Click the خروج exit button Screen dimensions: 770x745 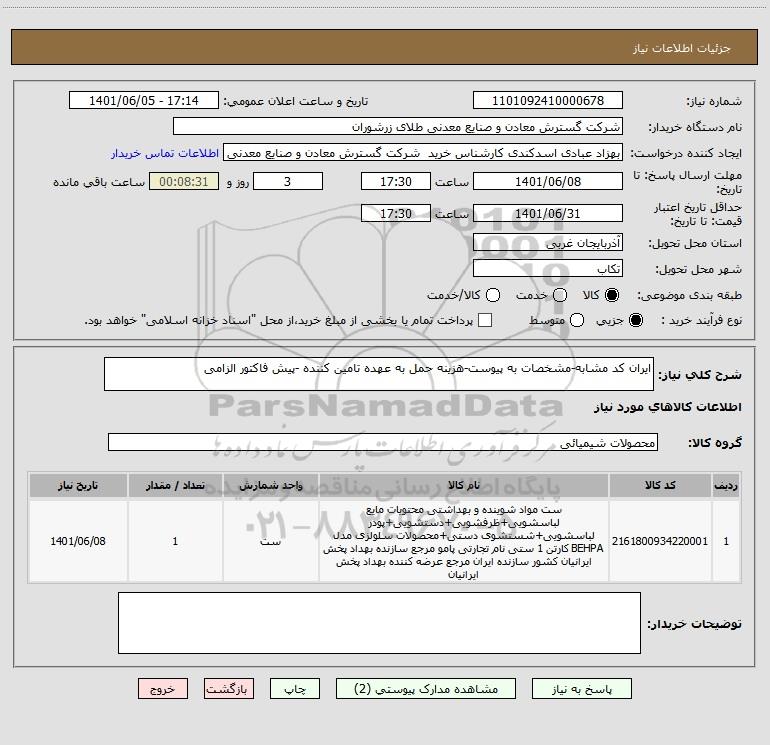(x=163, y=689)
